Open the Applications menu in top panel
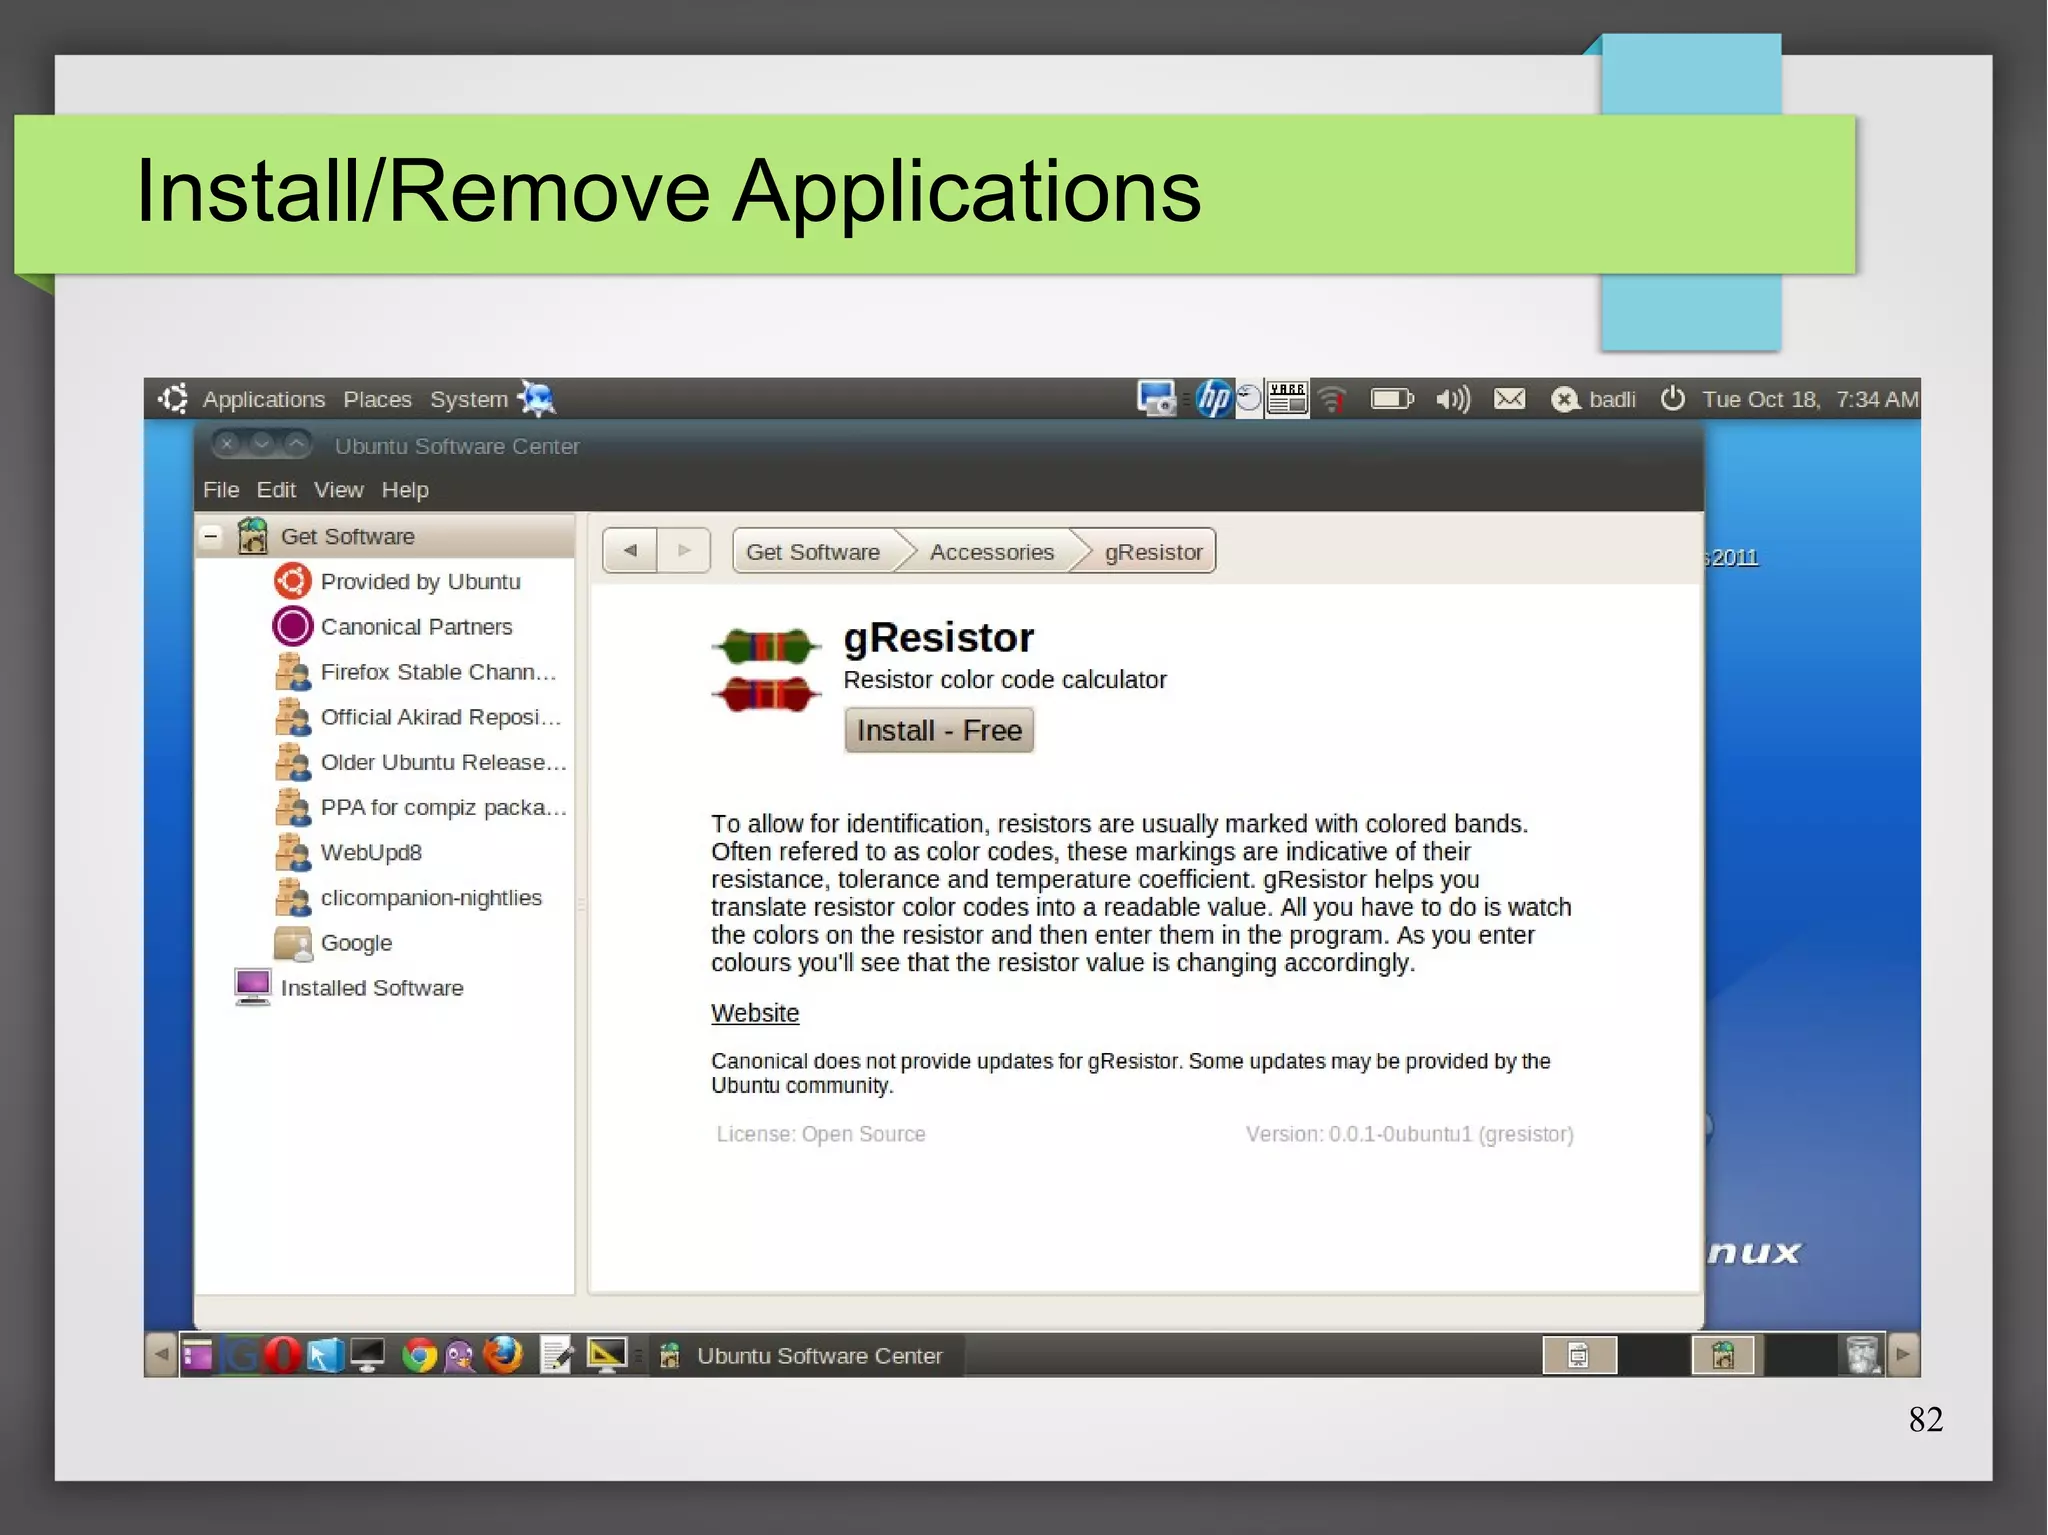Screen dimensions: 2048x1535 (263, 399)
